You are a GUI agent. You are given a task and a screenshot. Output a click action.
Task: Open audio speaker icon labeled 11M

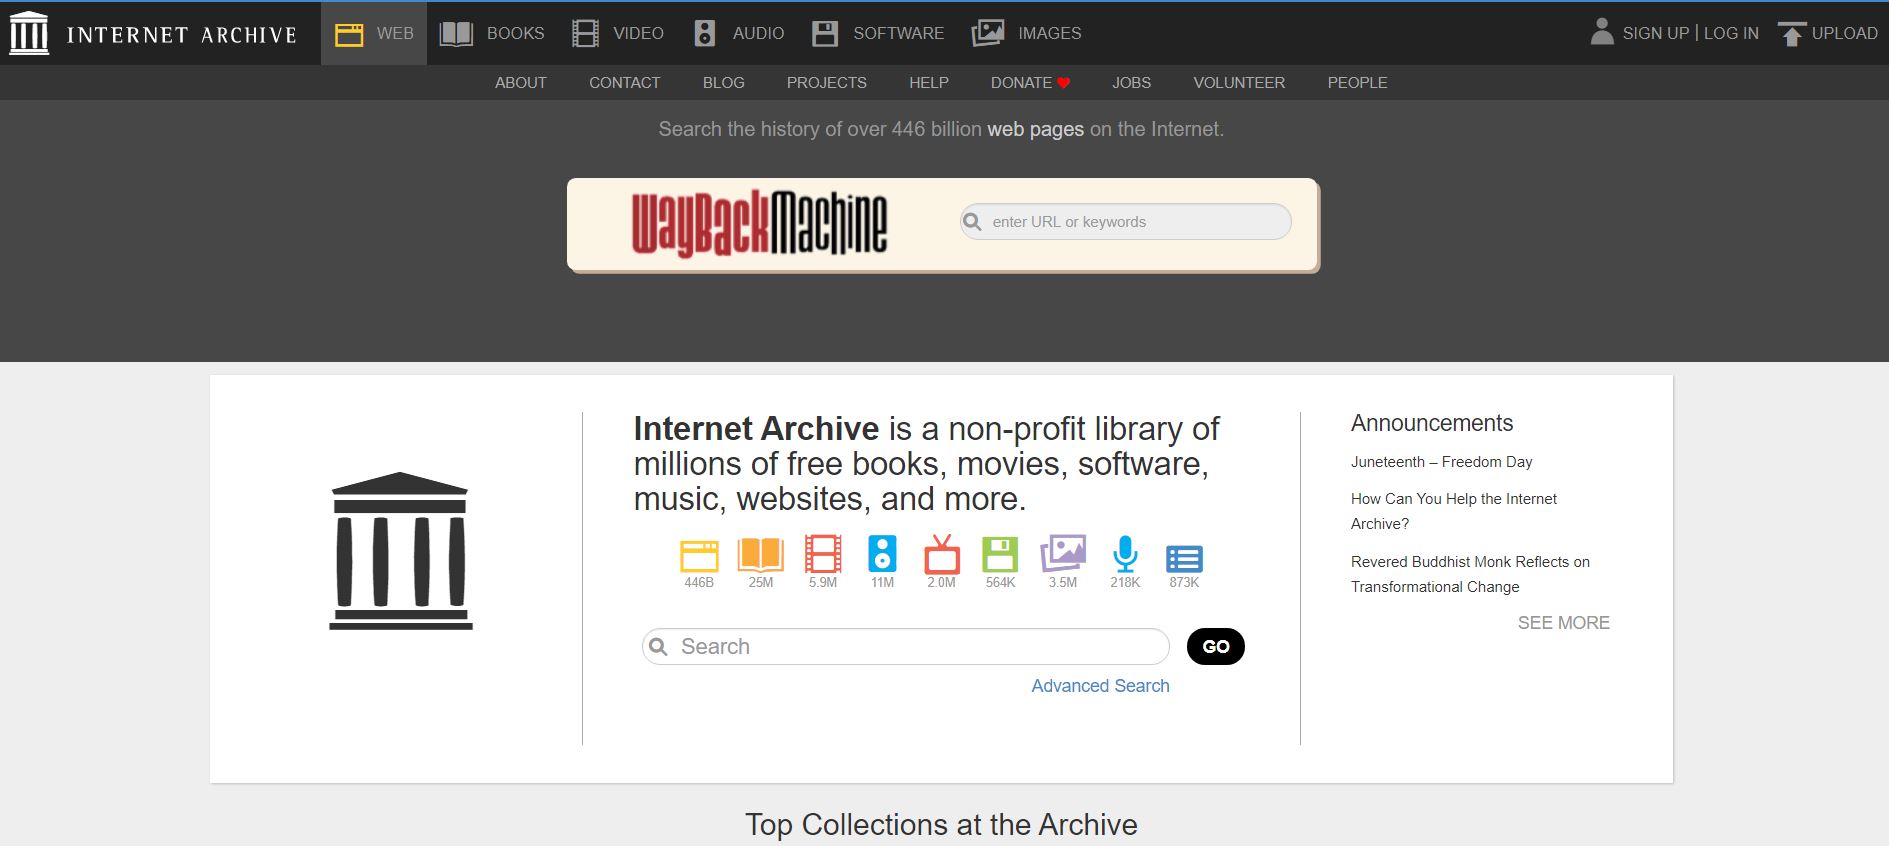pos(882,554)
